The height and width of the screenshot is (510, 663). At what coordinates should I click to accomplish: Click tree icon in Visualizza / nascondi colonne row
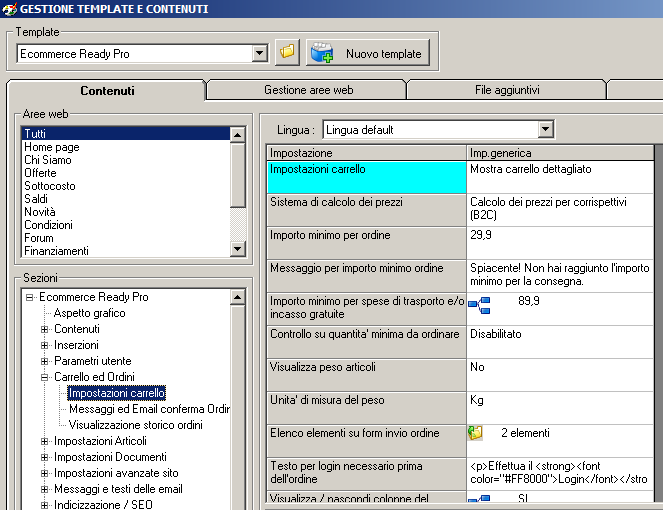coord(479,499)
